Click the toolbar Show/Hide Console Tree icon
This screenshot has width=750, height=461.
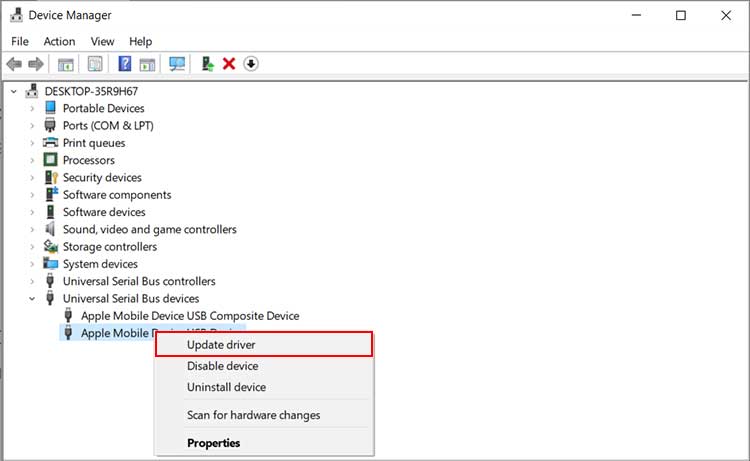coord(66,64)
